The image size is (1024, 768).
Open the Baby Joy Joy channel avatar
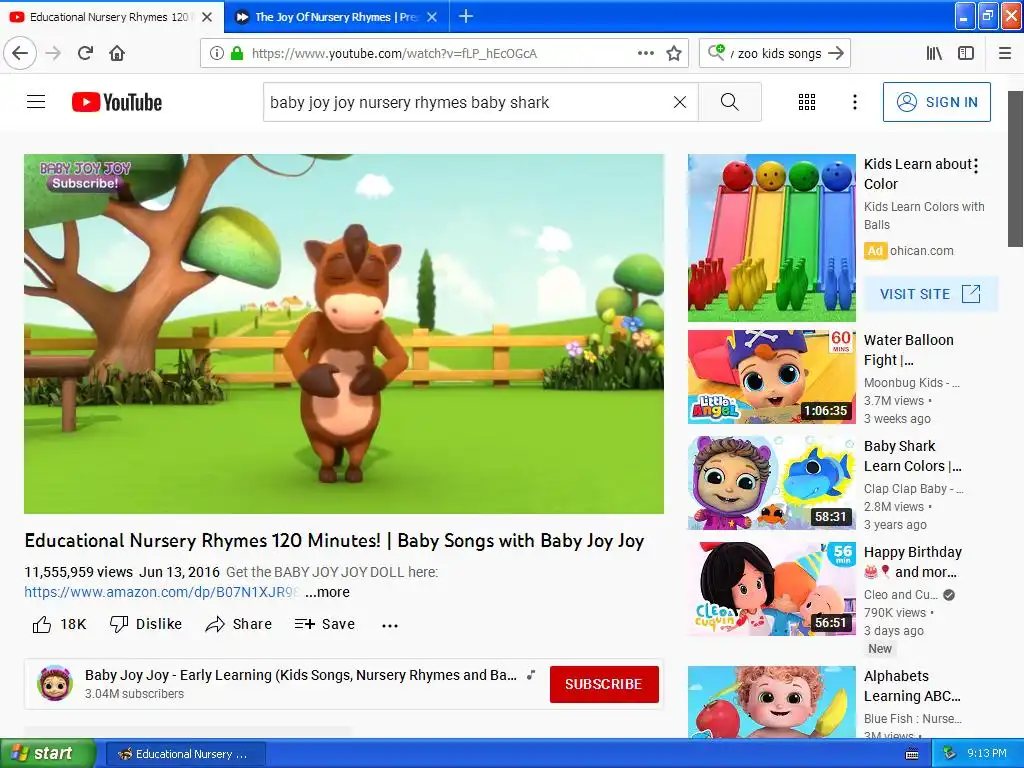55,684
